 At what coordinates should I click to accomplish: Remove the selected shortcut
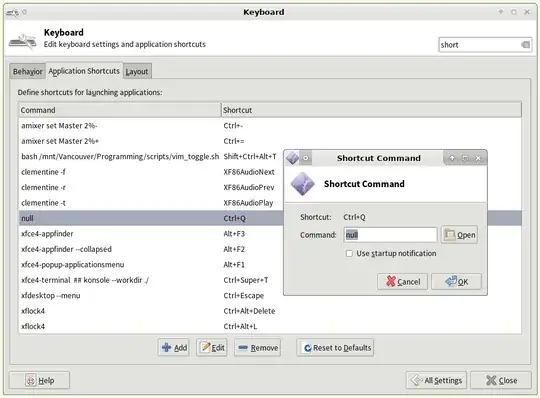258,348
